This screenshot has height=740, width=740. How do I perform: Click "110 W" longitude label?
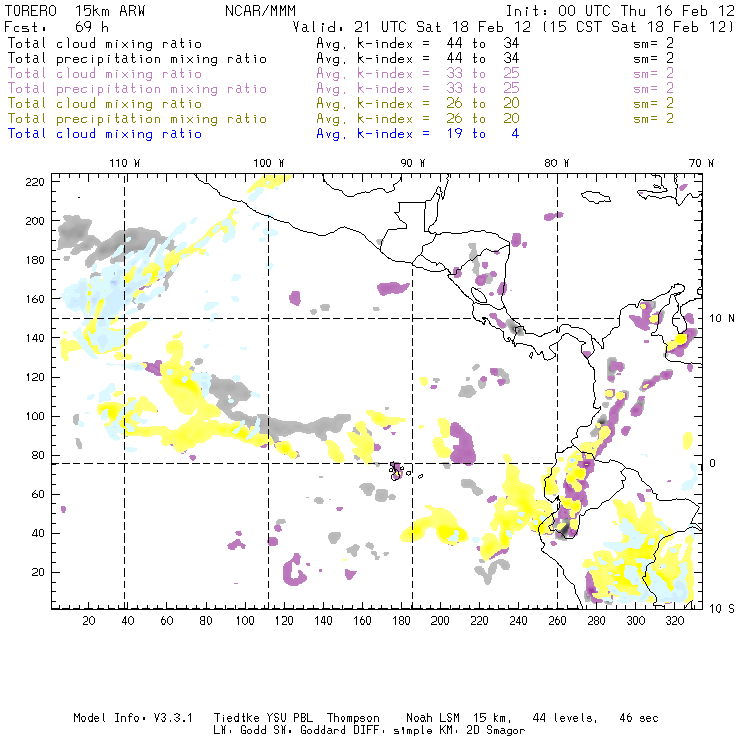(x=125, y=163)
